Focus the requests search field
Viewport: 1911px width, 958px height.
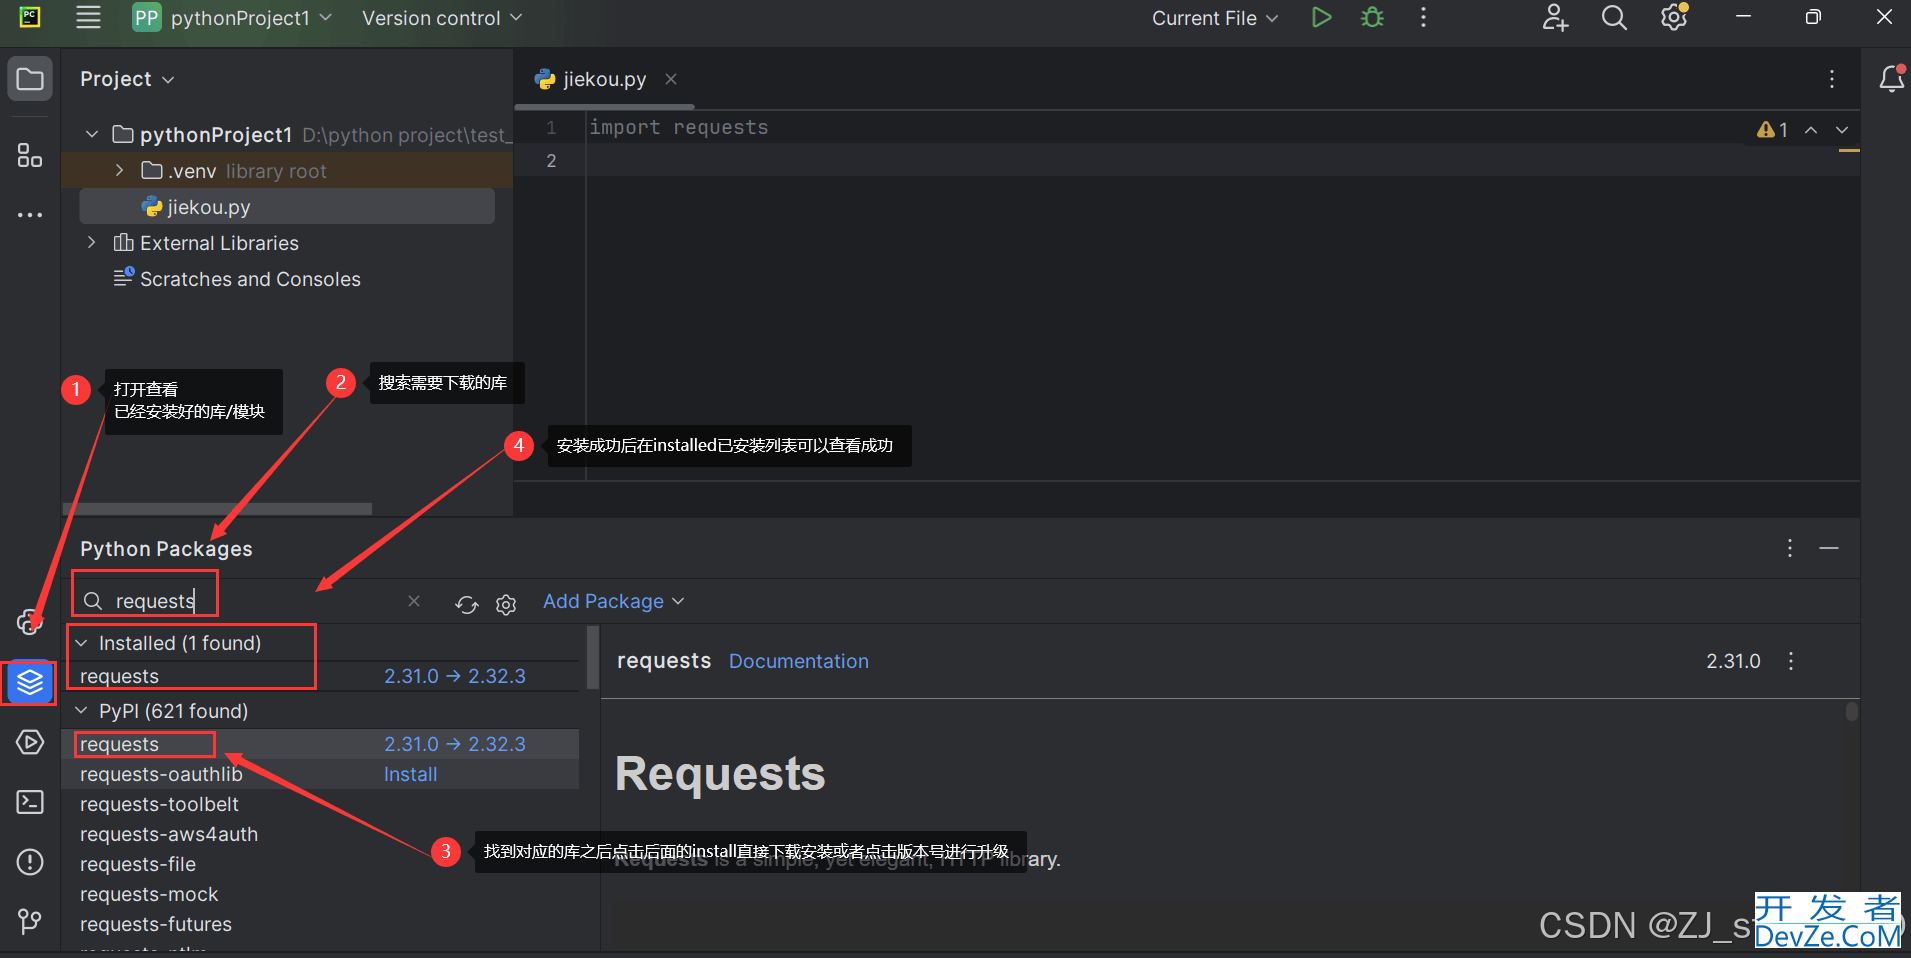(250, 601)
